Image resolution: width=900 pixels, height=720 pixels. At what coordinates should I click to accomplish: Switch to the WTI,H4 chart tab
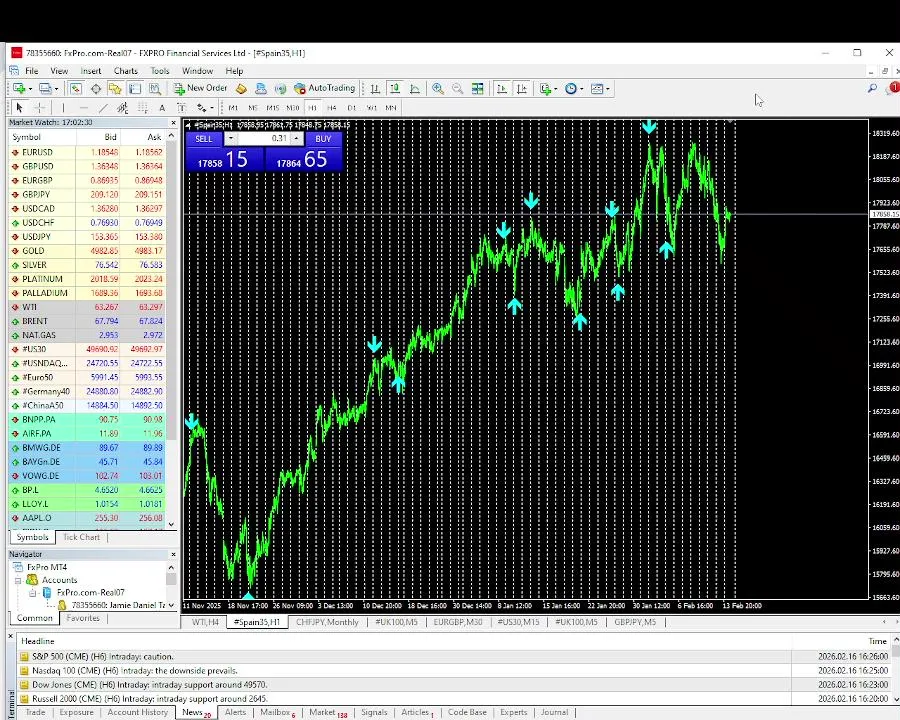coord(205,622)
